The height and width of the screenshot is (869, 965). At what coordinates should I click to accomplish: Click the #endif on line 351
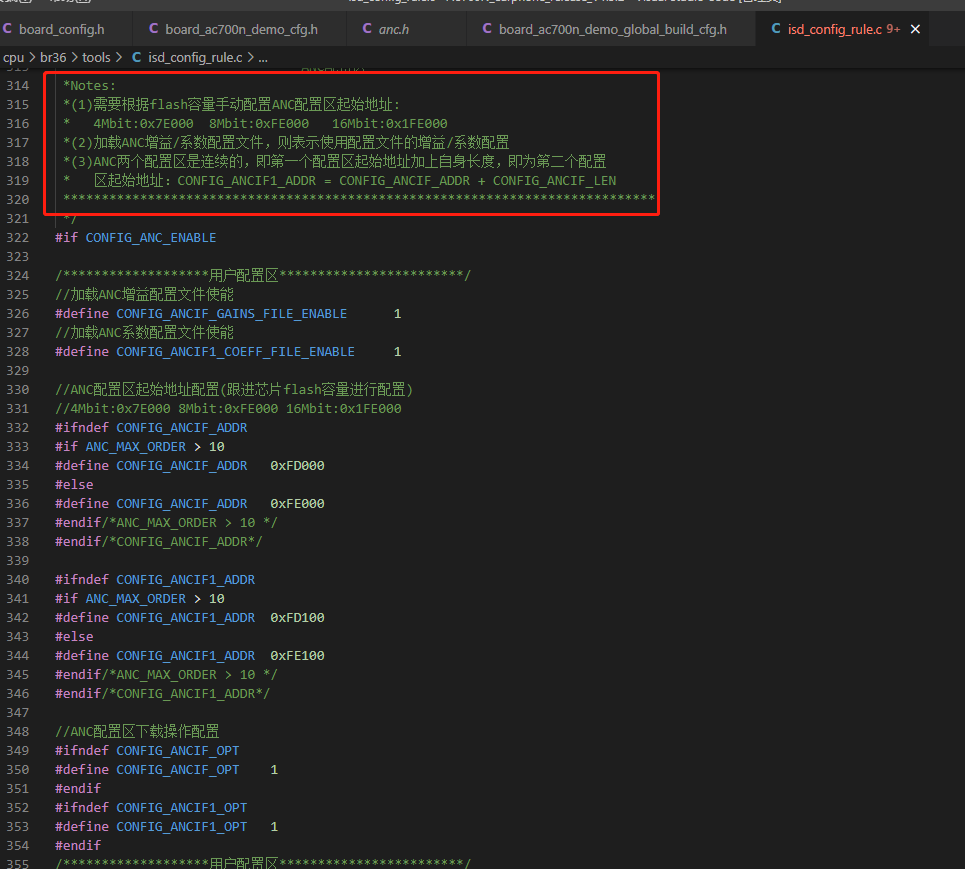[x=78, y=789]
